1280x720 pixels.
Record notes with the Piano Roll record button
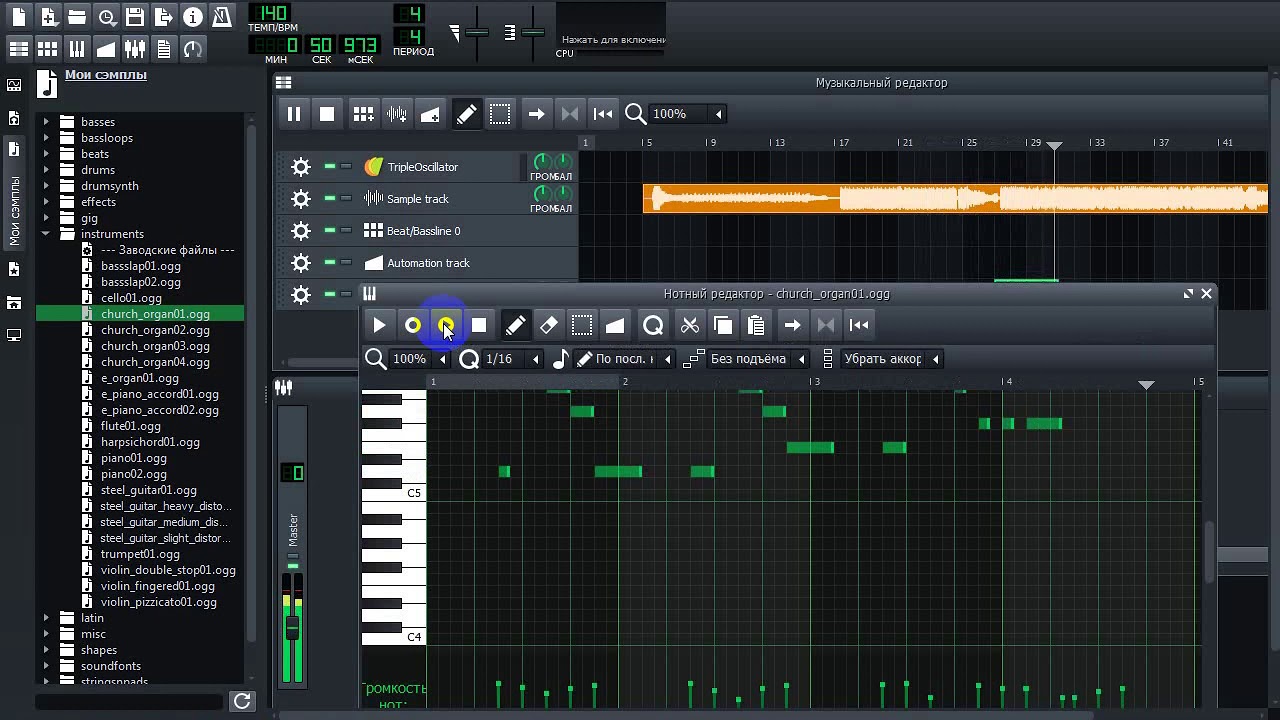[413, 325]
